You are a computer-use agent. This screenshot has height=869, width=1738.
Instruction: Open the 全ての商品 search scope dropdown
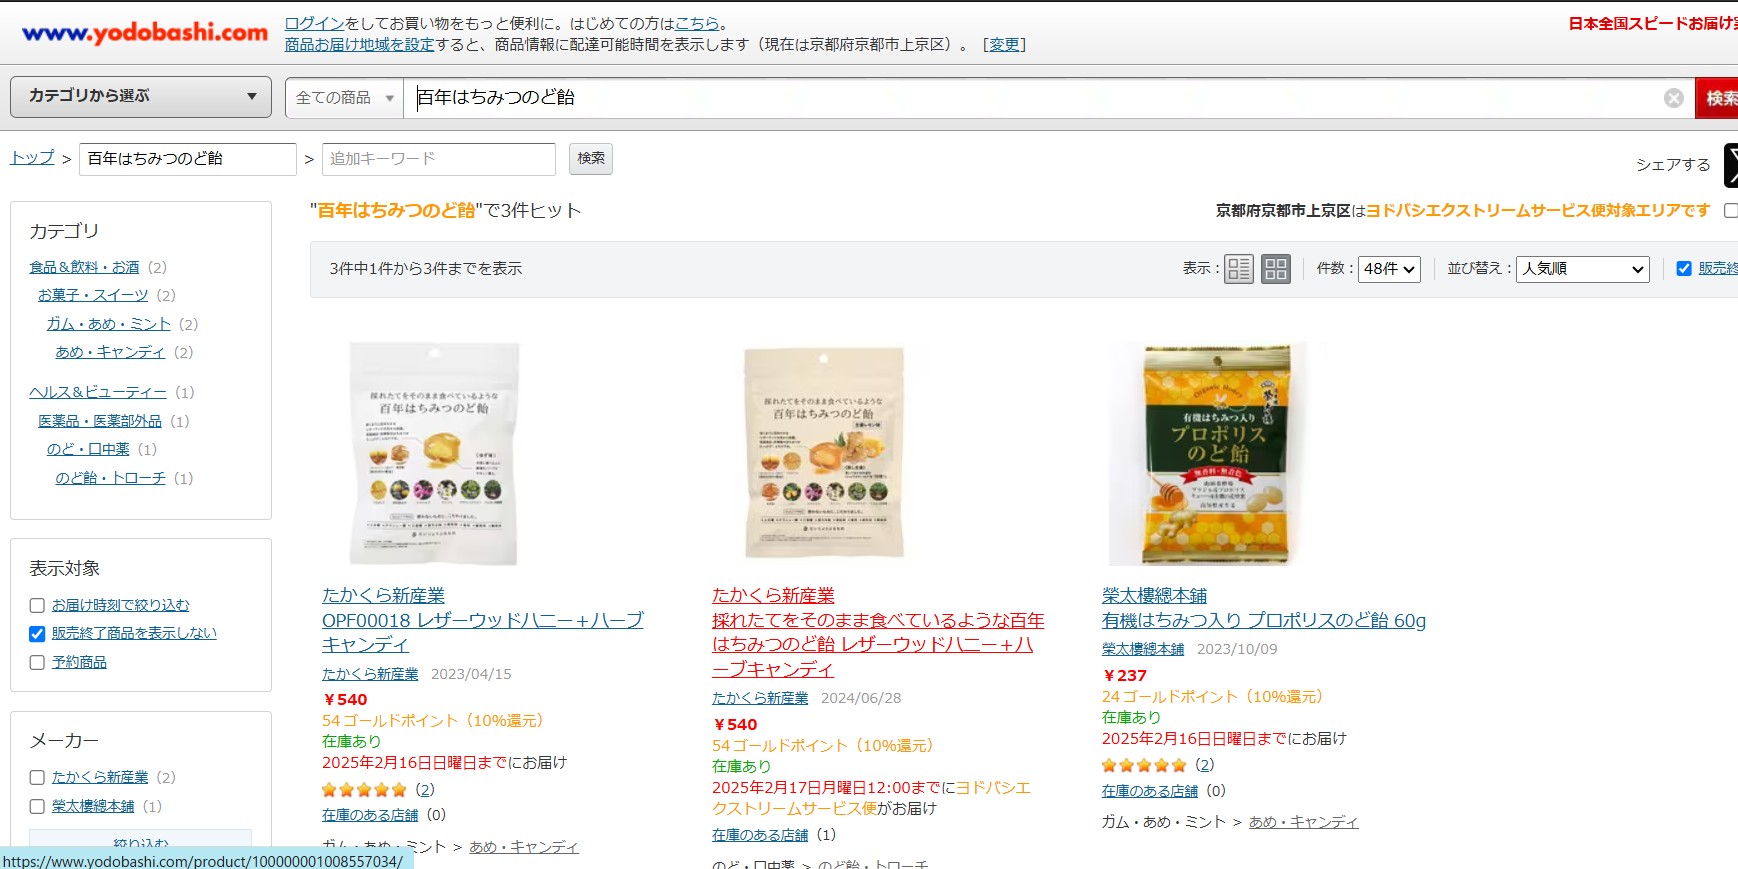(x=345, y=98)
